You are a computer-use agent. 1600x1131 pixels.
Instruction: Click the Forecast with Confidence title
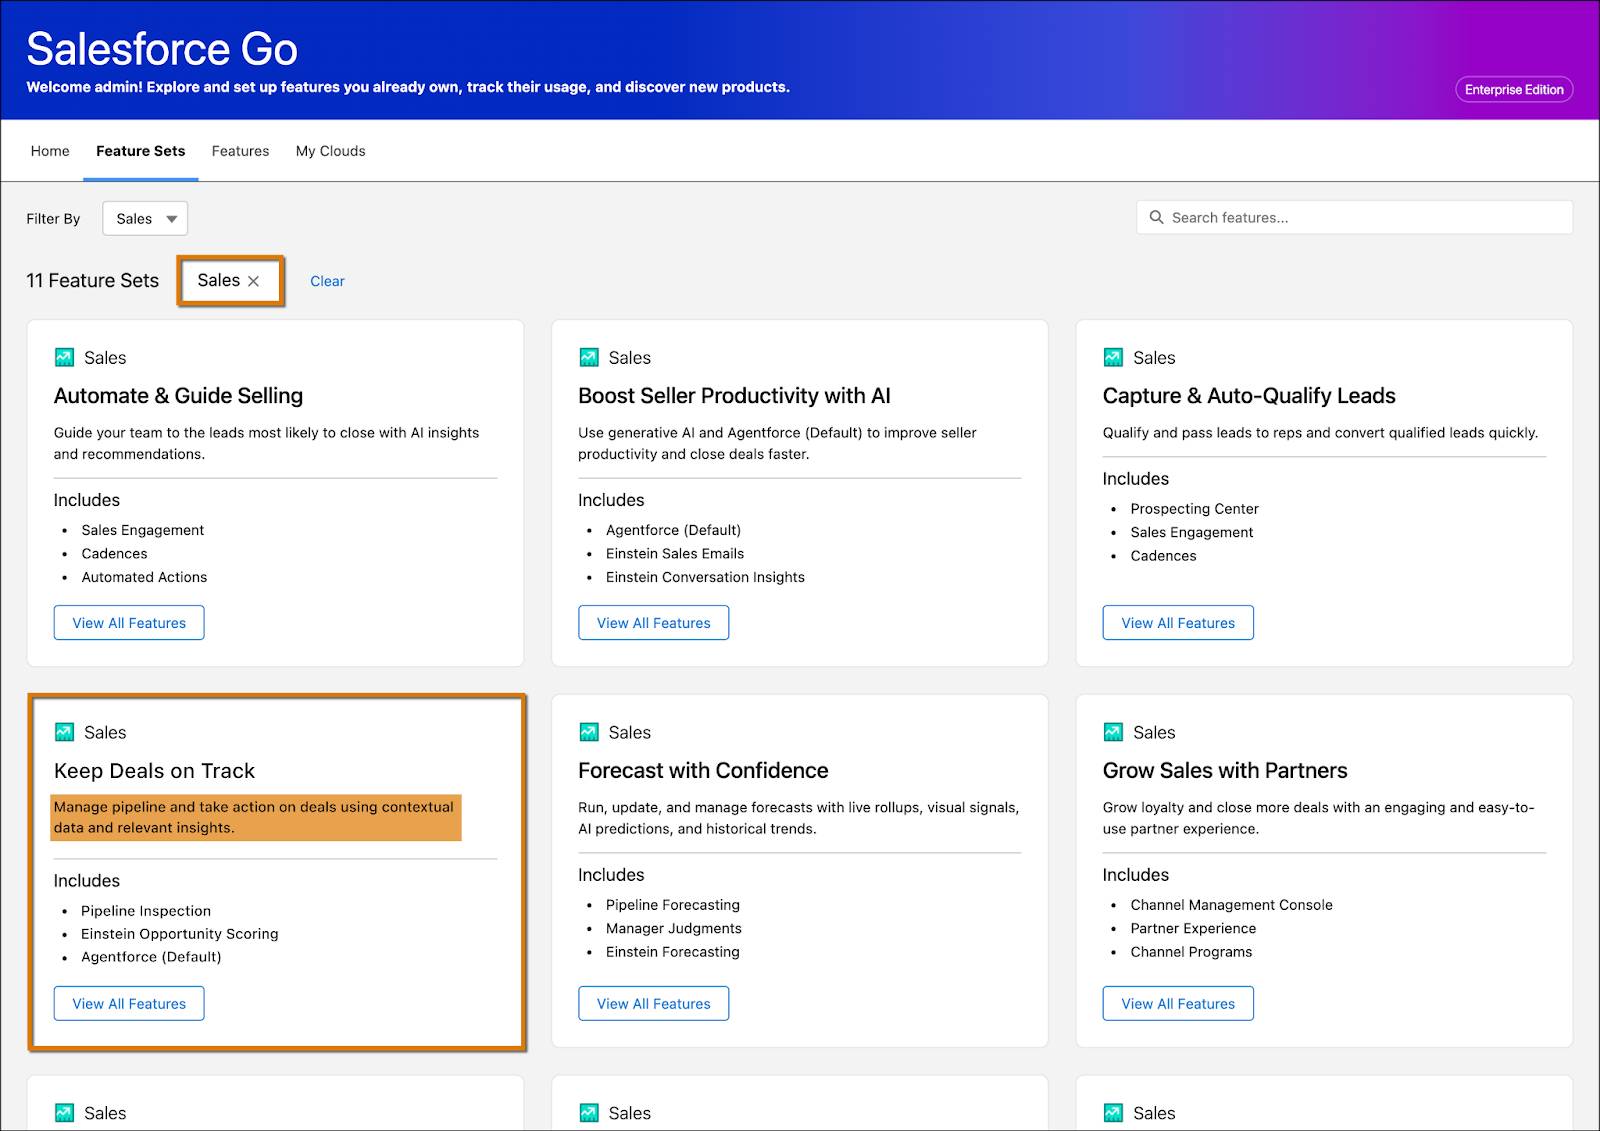(x=703, y=771)
